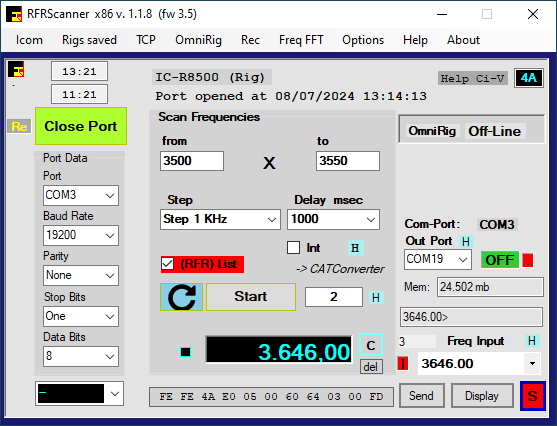Viewport: 557px width, 426px height.
Task: Open the Port COM3 dropdown
Action: (x=110, y=195)
